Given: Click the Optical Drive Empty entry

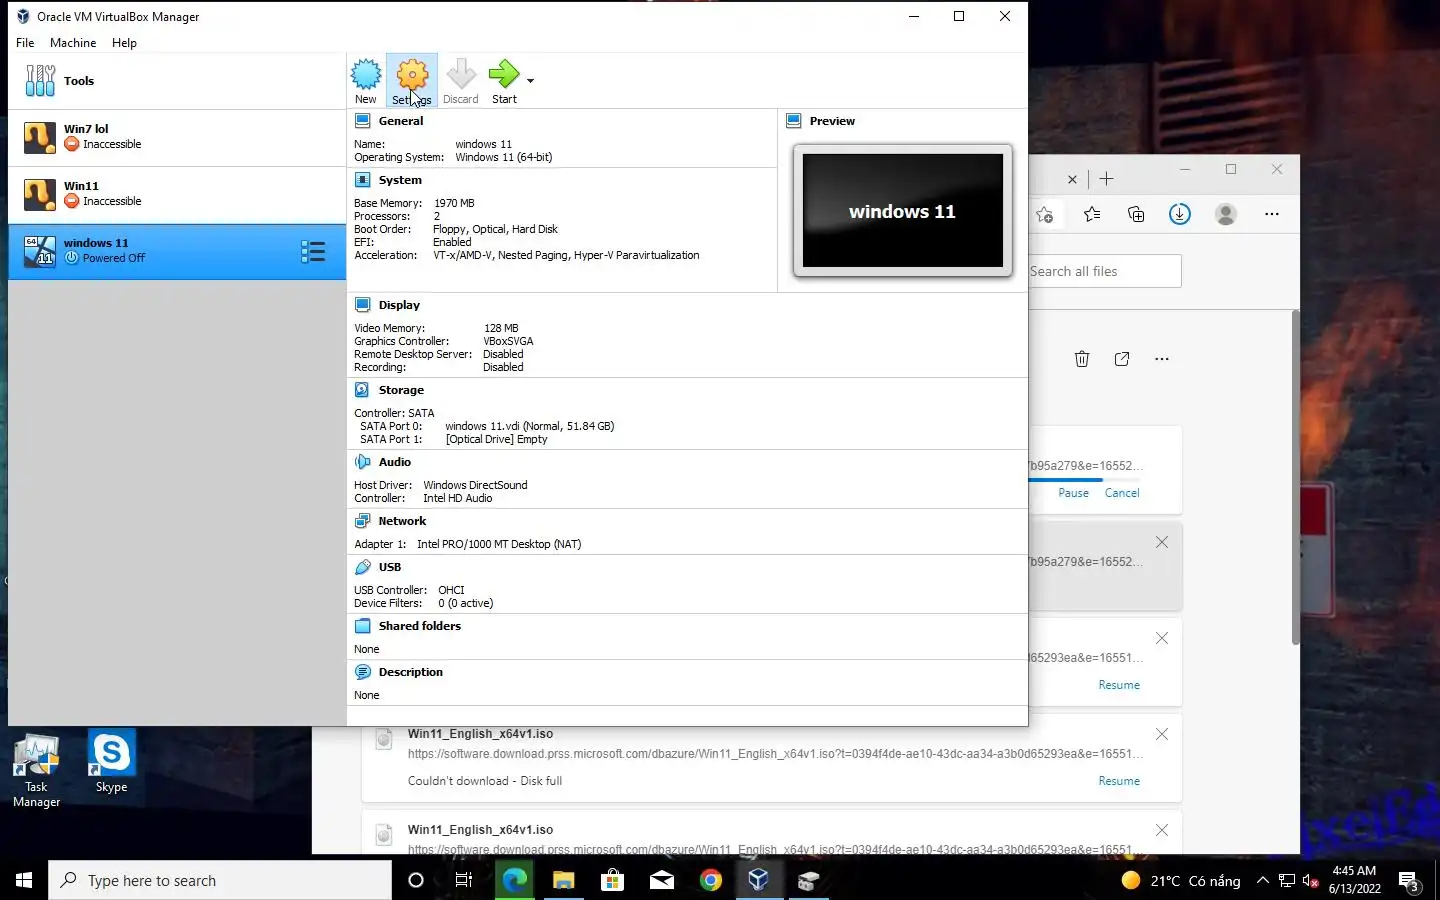Looking at the screenshot, I should [496, 439].
